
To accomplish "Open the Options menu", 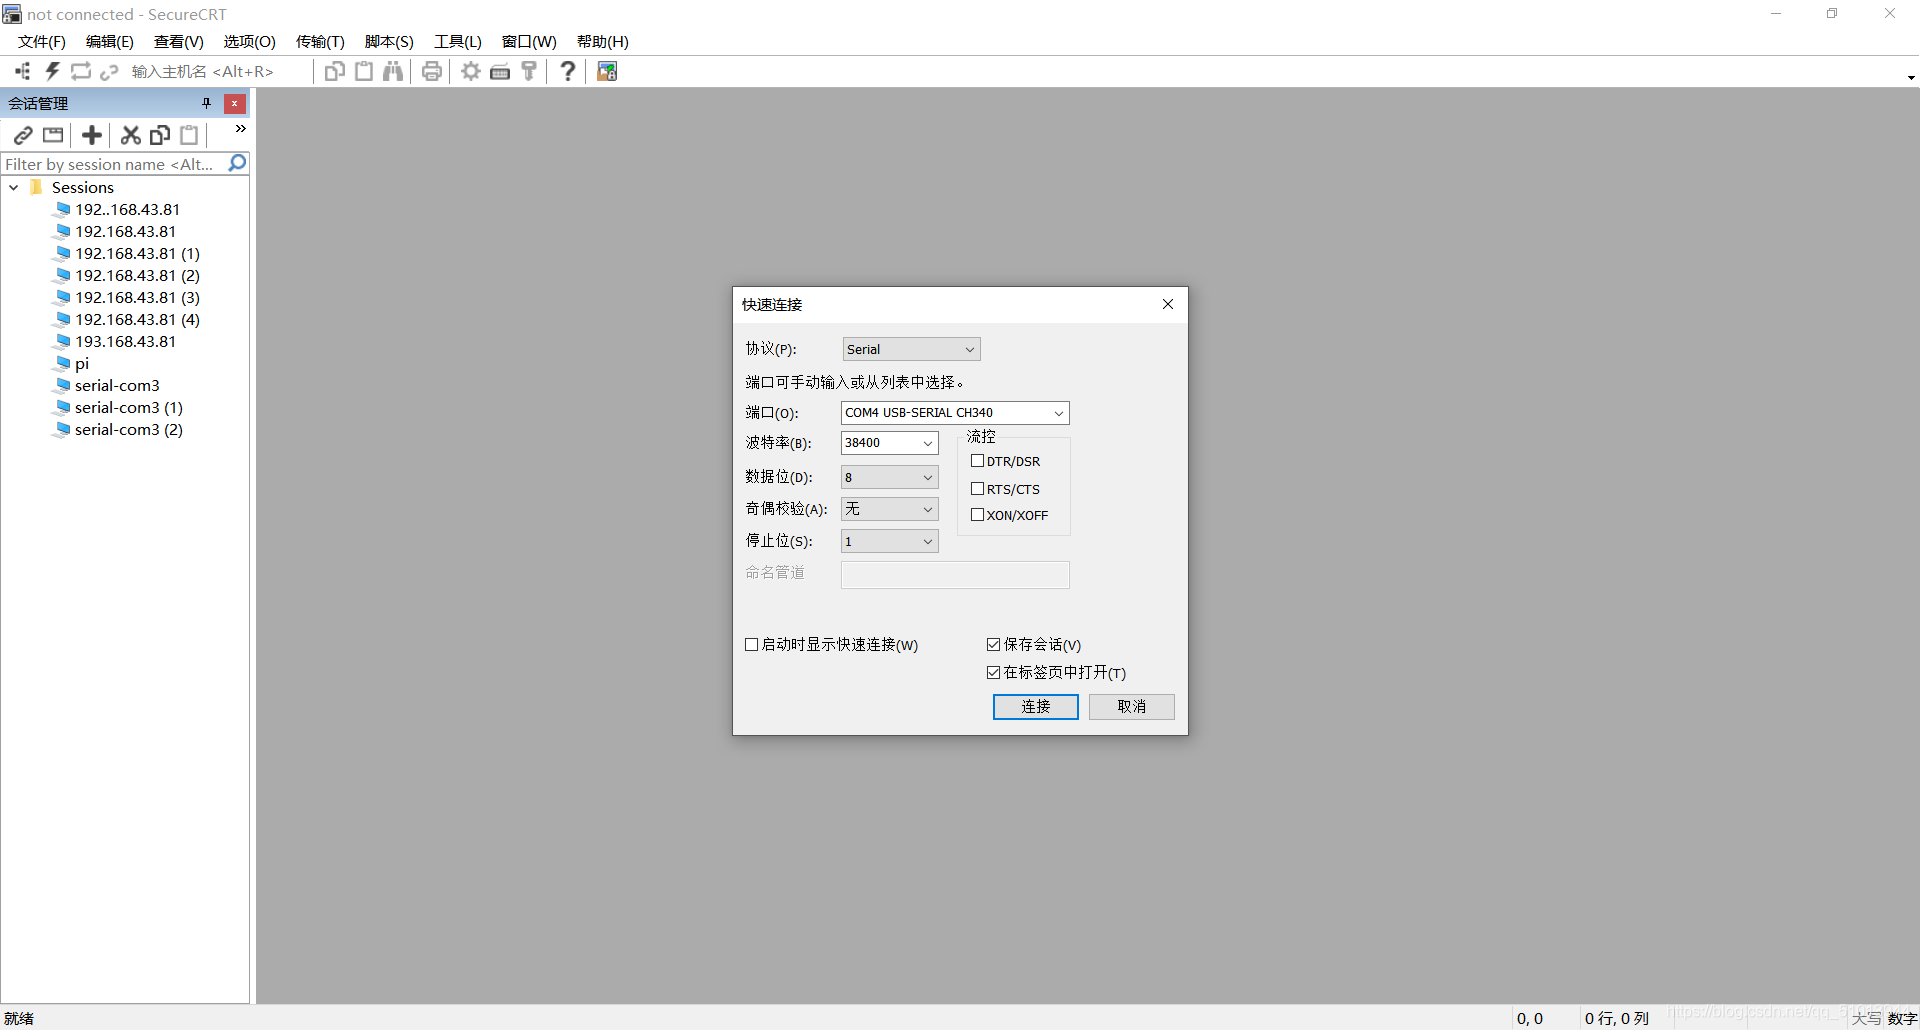I will 249,41.
